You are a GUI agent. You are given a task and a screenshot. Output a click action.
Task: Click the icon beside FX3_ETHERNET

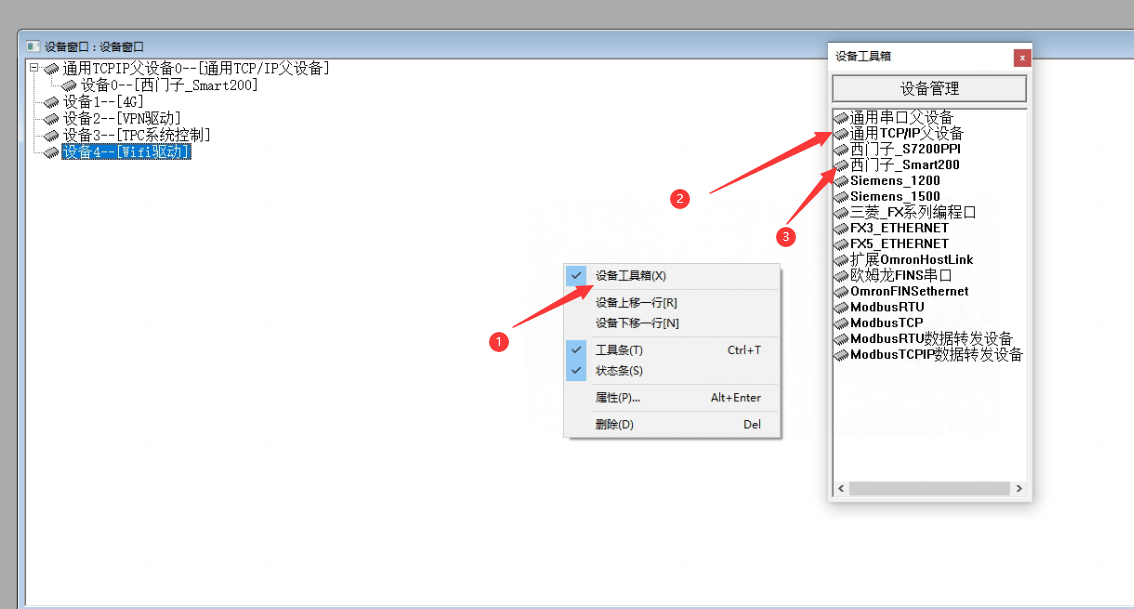841,229
